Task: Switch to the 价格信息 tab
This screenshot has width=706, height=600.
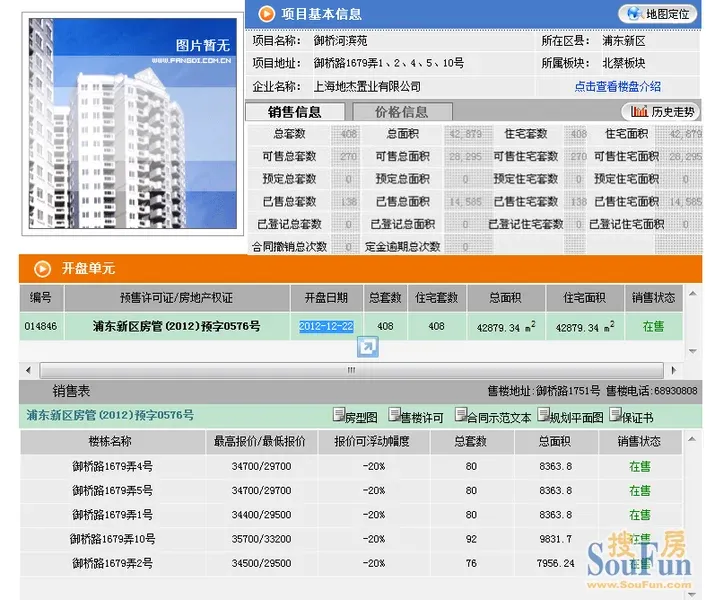Action: click(402, 112)
